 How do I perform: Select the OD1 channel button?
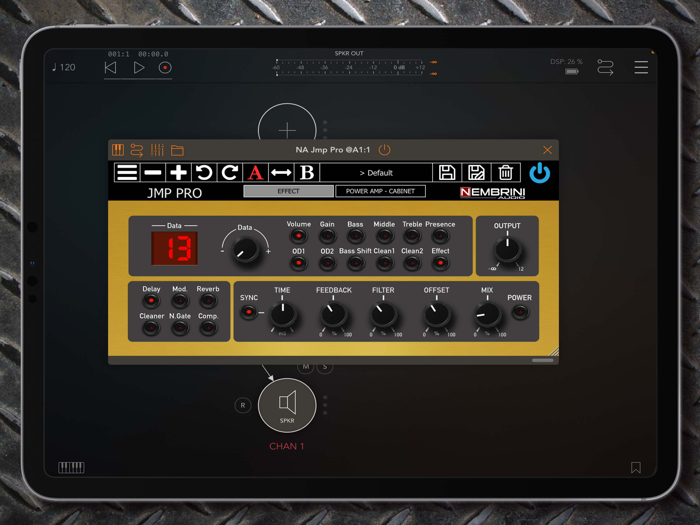pos(299,263)
